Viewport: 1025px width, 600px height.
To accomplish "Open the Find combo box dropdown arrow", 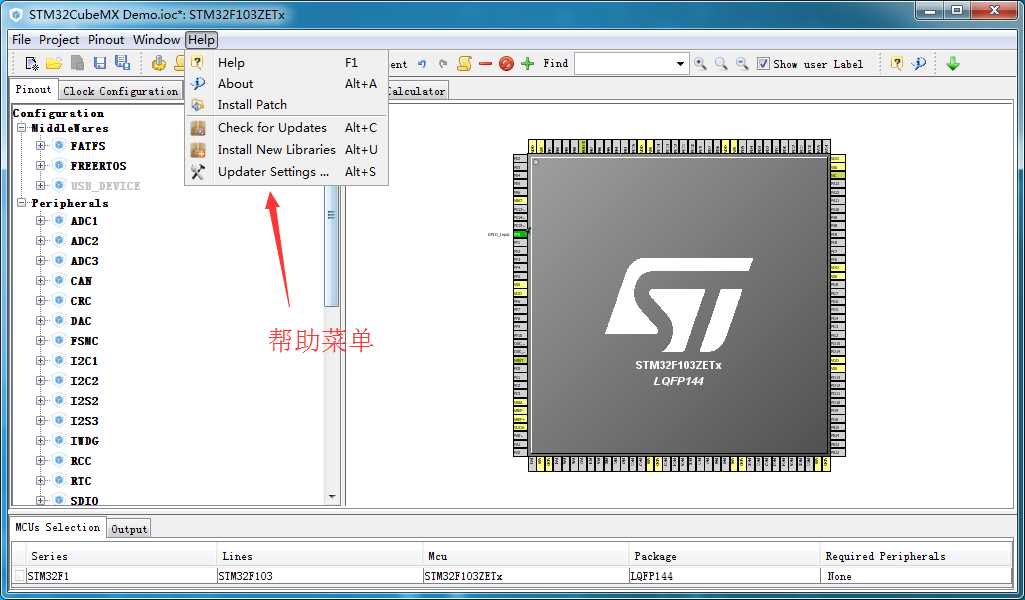I will (680, 63).
